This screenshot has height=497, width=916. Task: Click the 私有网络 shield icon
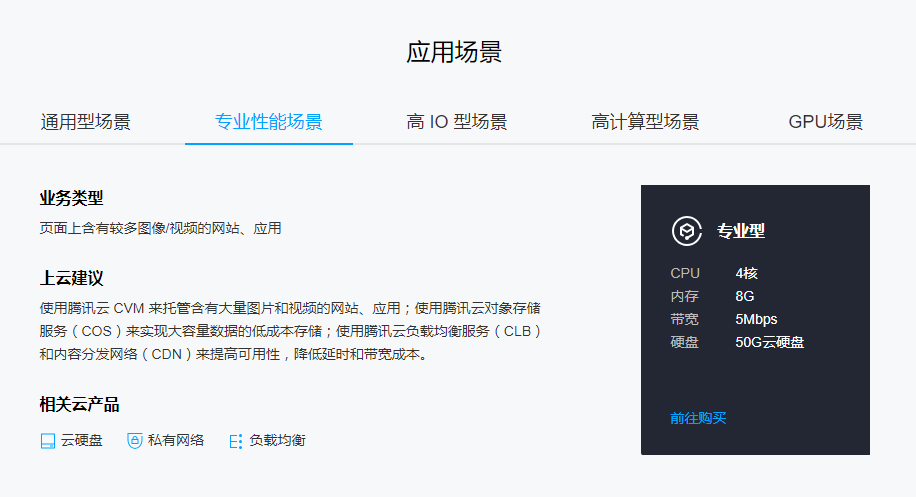tap(135, 441)
